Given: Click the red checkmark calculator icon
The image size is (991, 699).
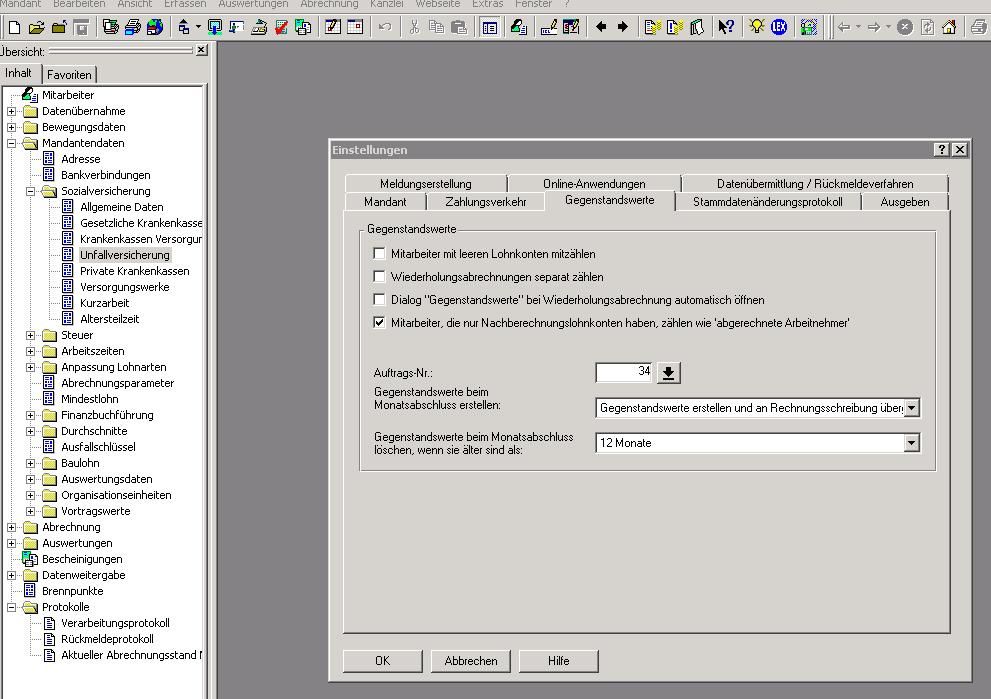Looking at the screenshot, I should (x=281, y=27).
